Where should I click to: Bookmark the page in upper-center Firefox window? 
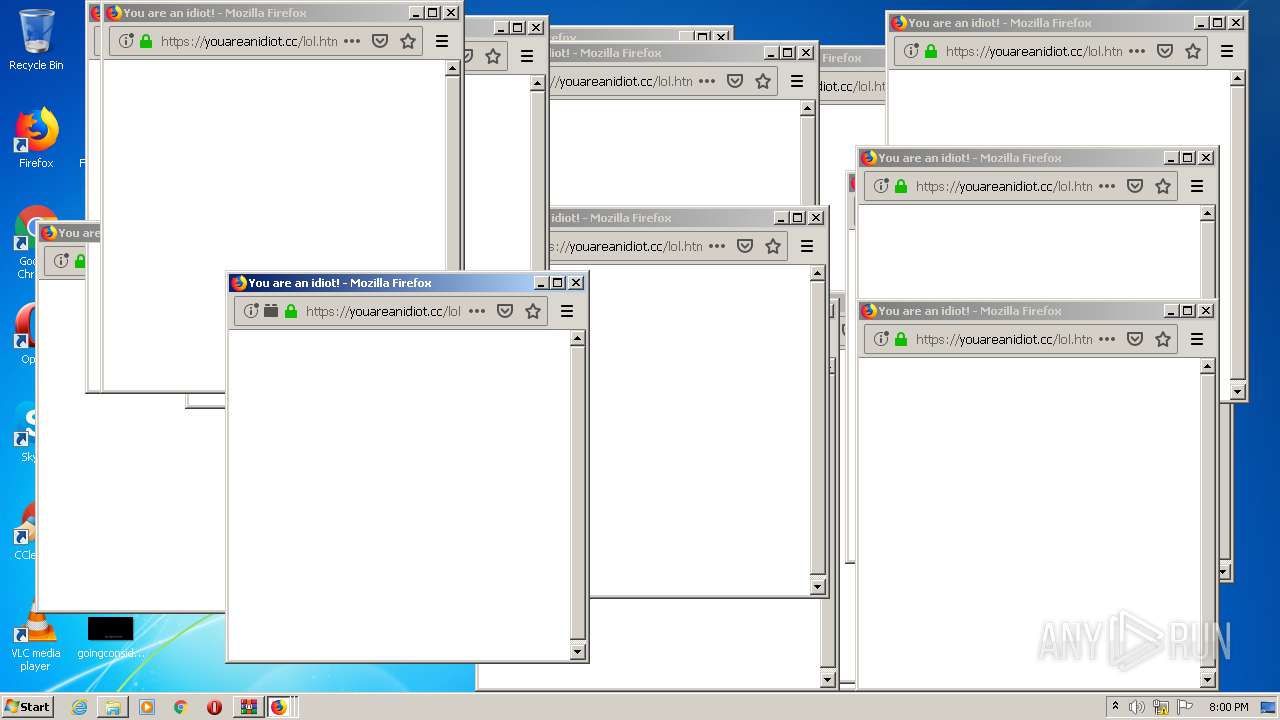pos(763,81)
